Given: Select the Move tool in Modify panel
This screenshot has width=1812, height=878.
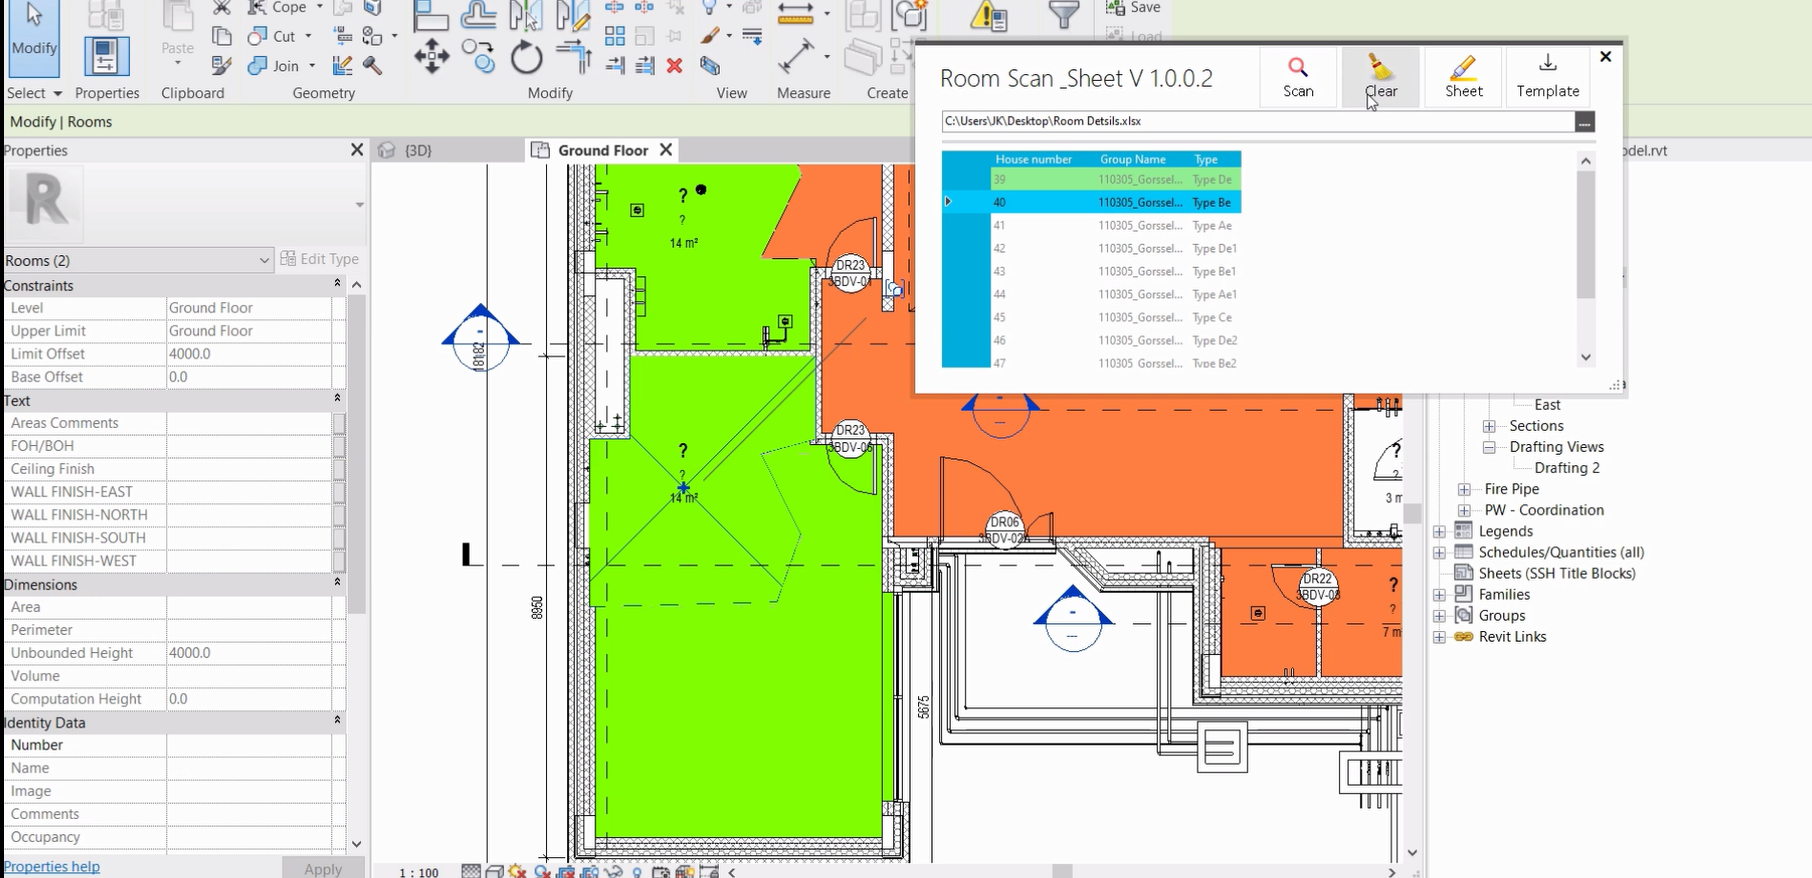Looking at the screenshot, I should [x=431, y=57].
